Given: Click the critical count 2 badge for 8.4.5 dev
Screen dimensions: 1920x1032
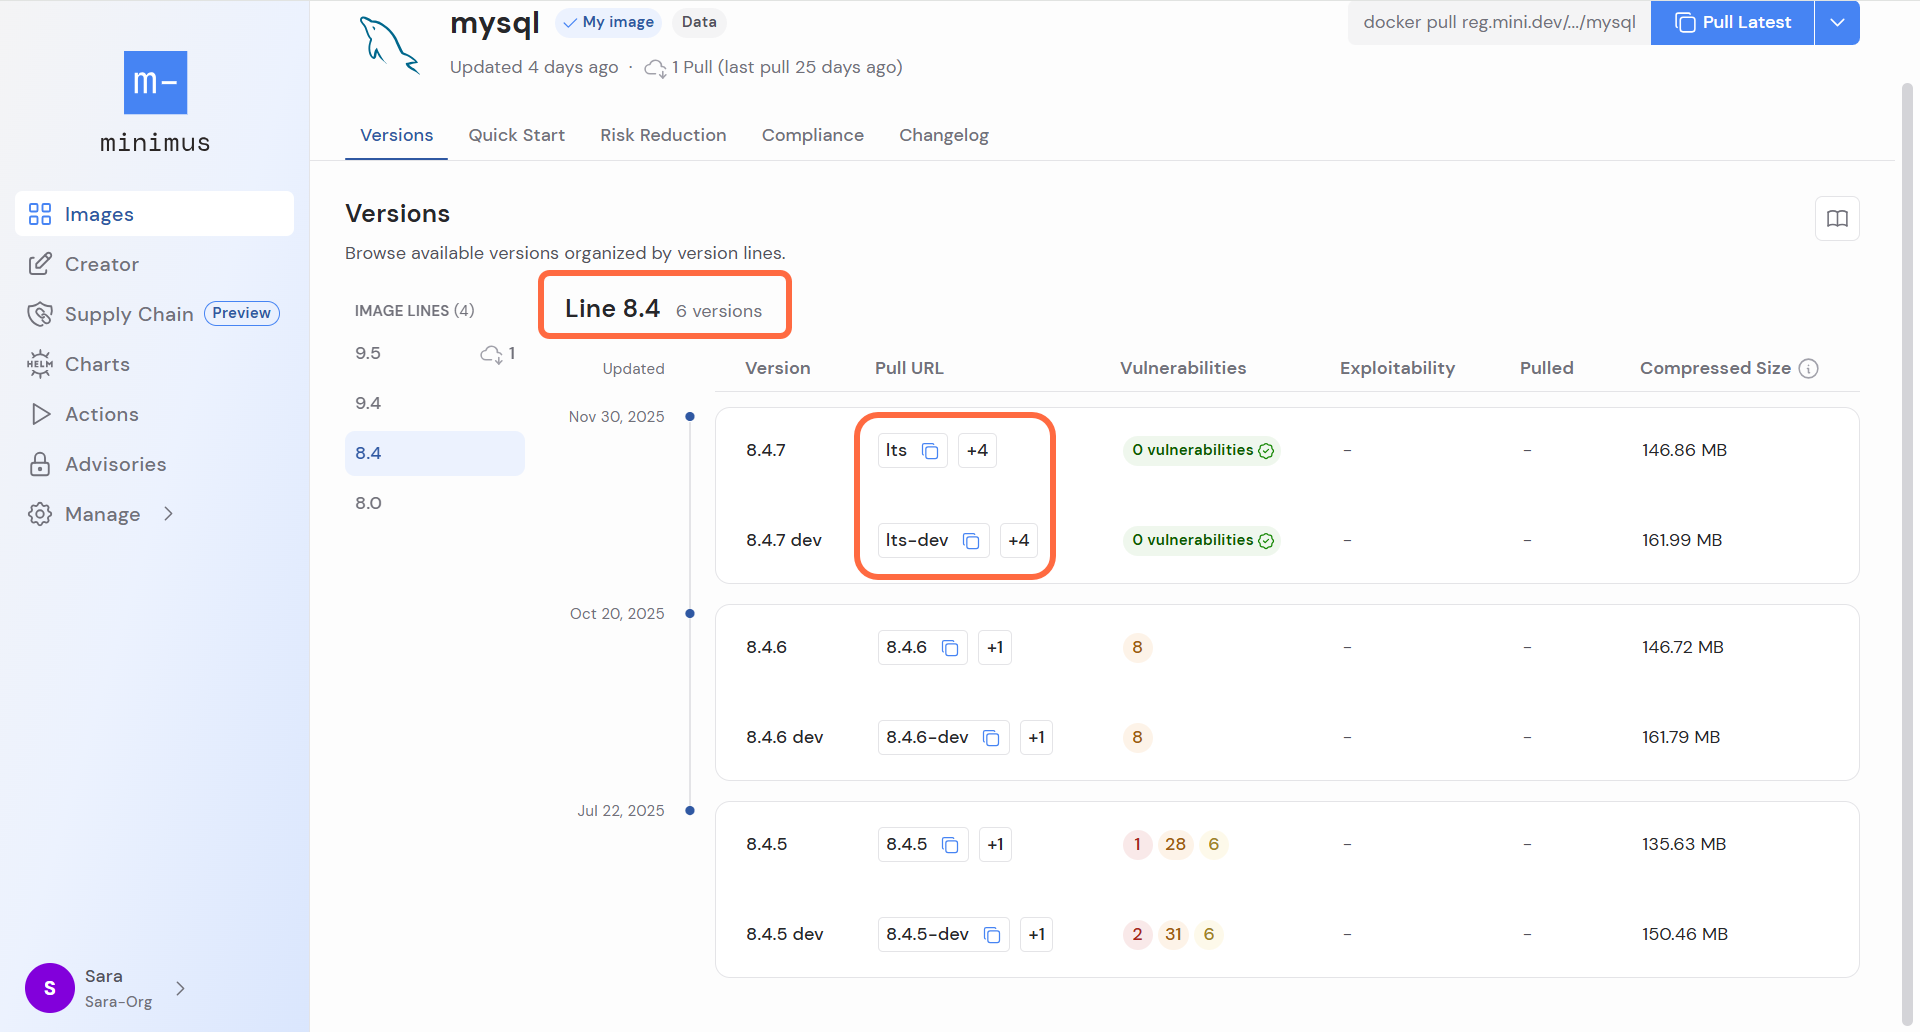Looking at the screenshot, I should [1137, 934].
